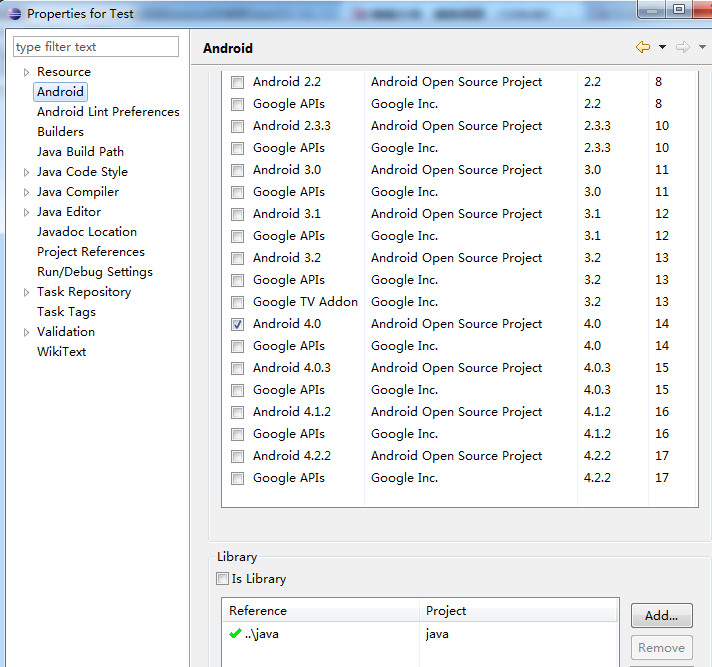Image resolution: width=712 pixels, height=667 pixels.
Task: Uncheck the Android 4.0 target checkbox
Action: coord(237,324)
